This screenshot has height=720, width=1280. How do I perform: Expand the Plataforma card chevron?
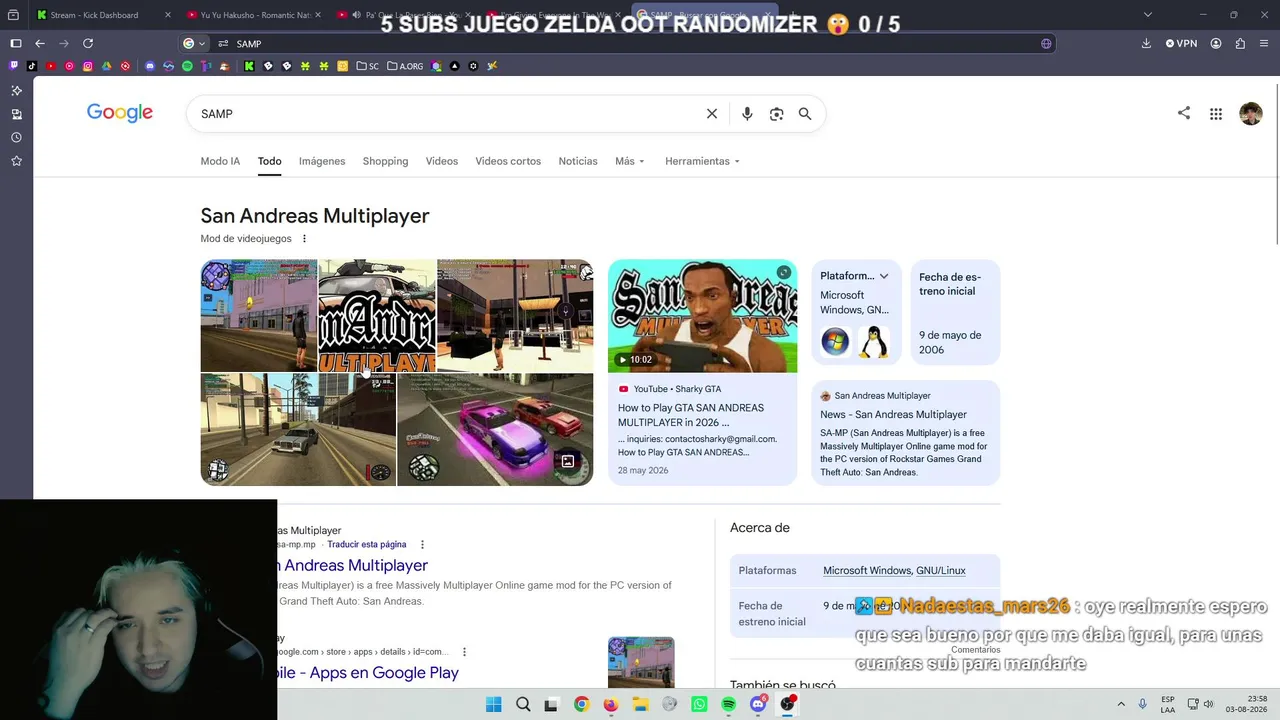point(884,276)
